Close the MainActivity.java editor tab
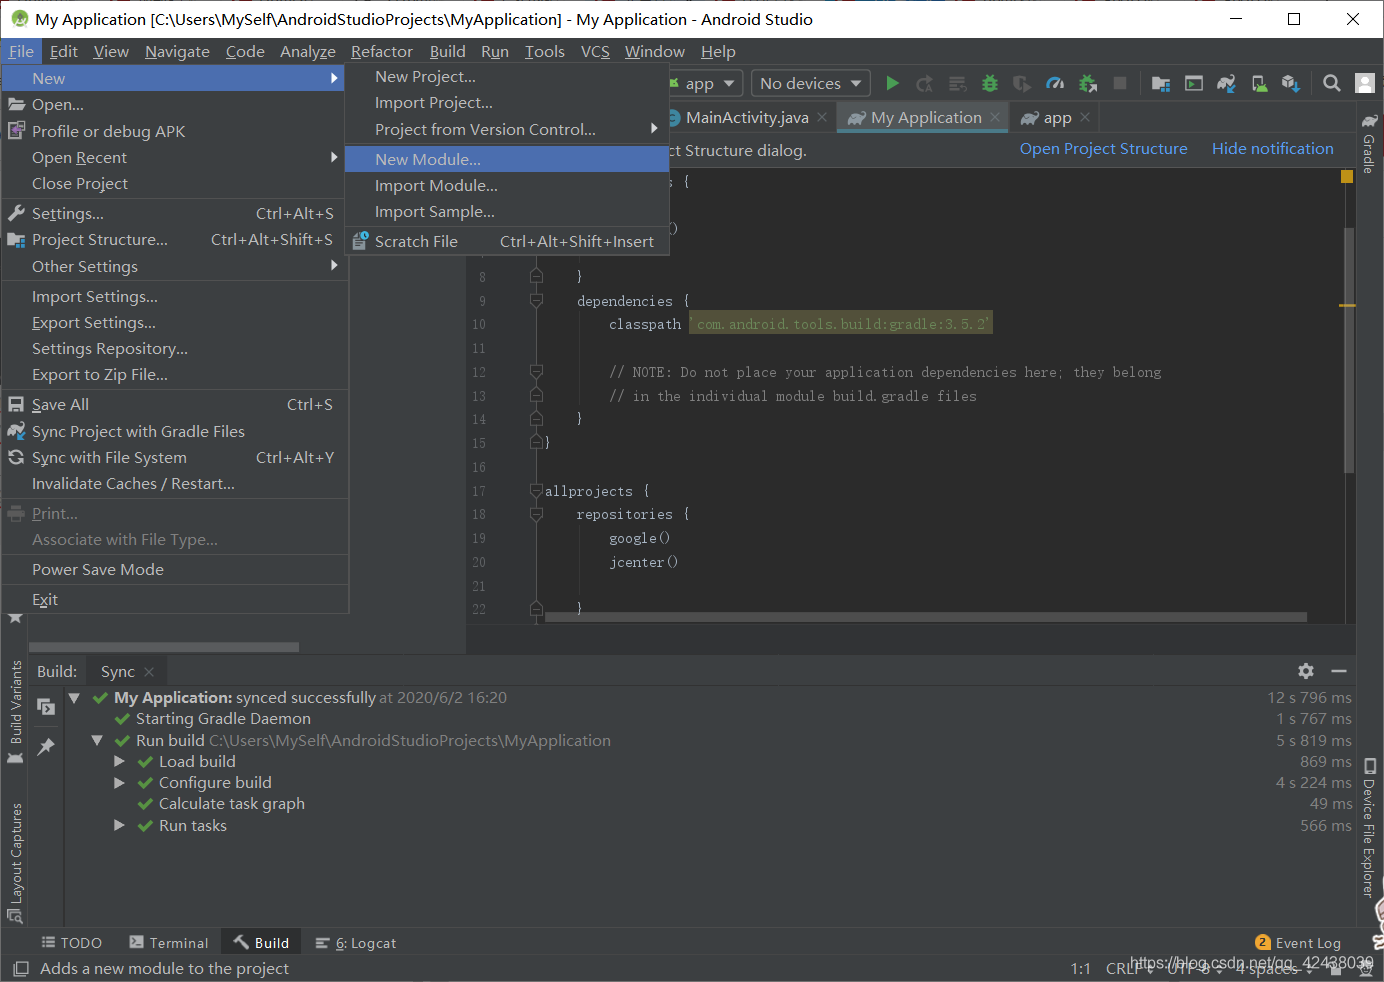 pos(822,117)
